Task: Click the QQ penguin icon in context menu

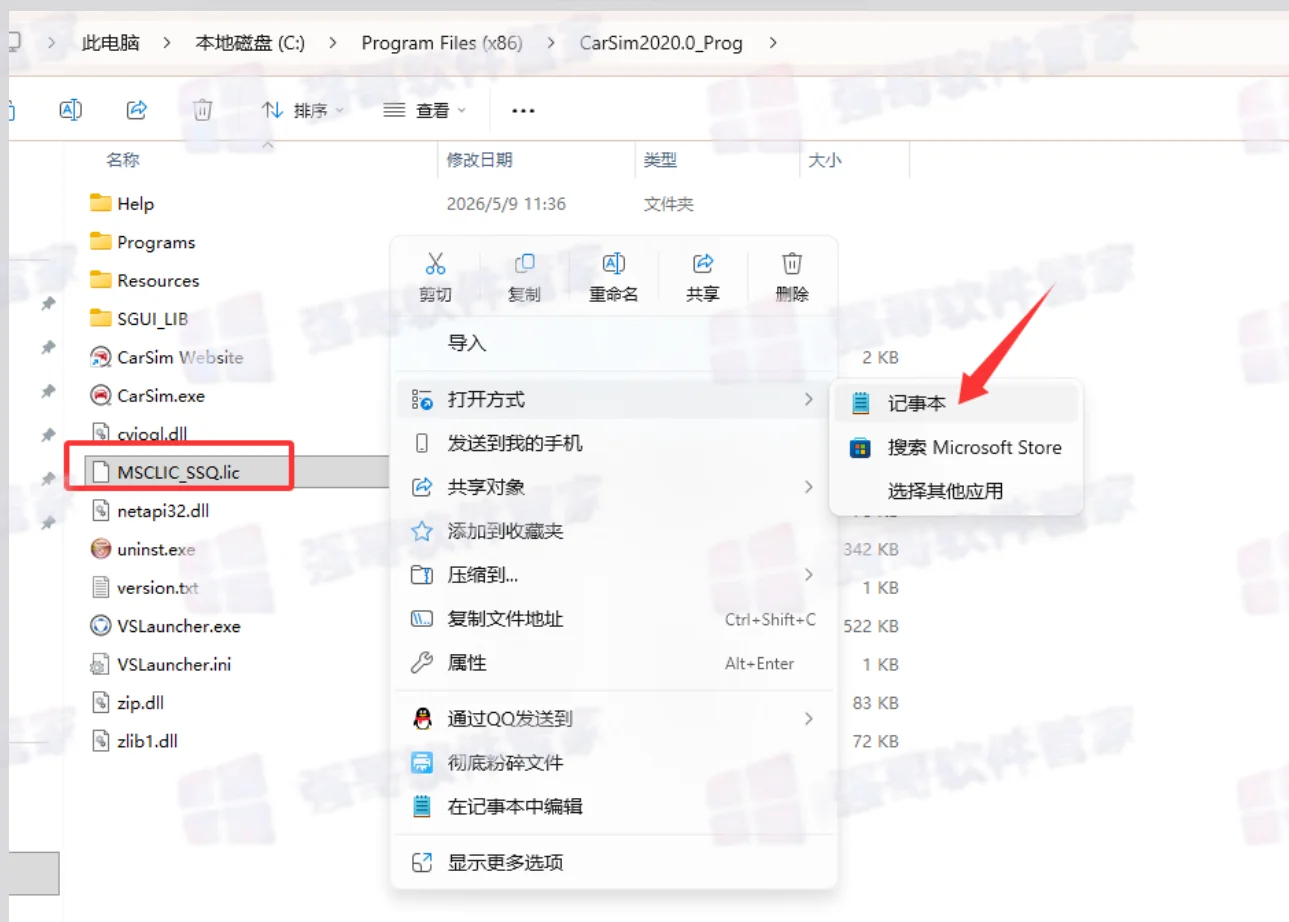Action: pyautogui.click(x=422, y=718)
